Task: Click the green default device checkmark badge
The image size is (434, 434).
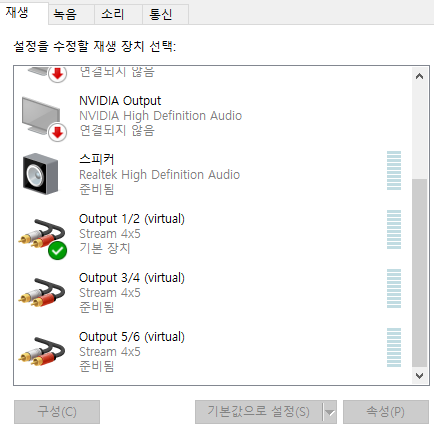Action: (x=57, y=250)
